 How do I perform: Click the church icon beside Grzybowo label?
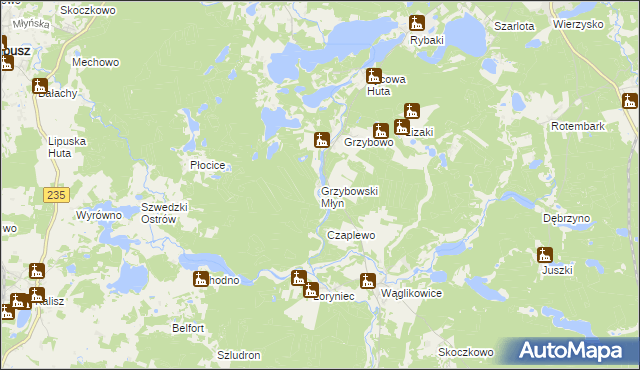click(x=381, y=131)
